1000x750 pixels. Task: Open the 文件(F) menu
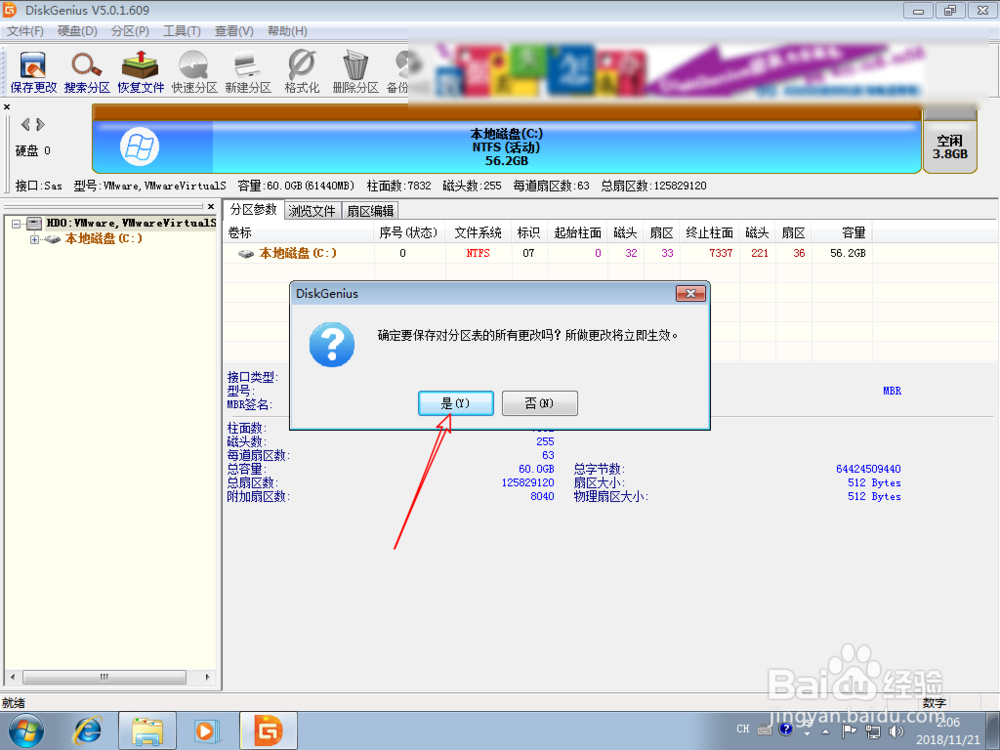[x=26, y=31]
